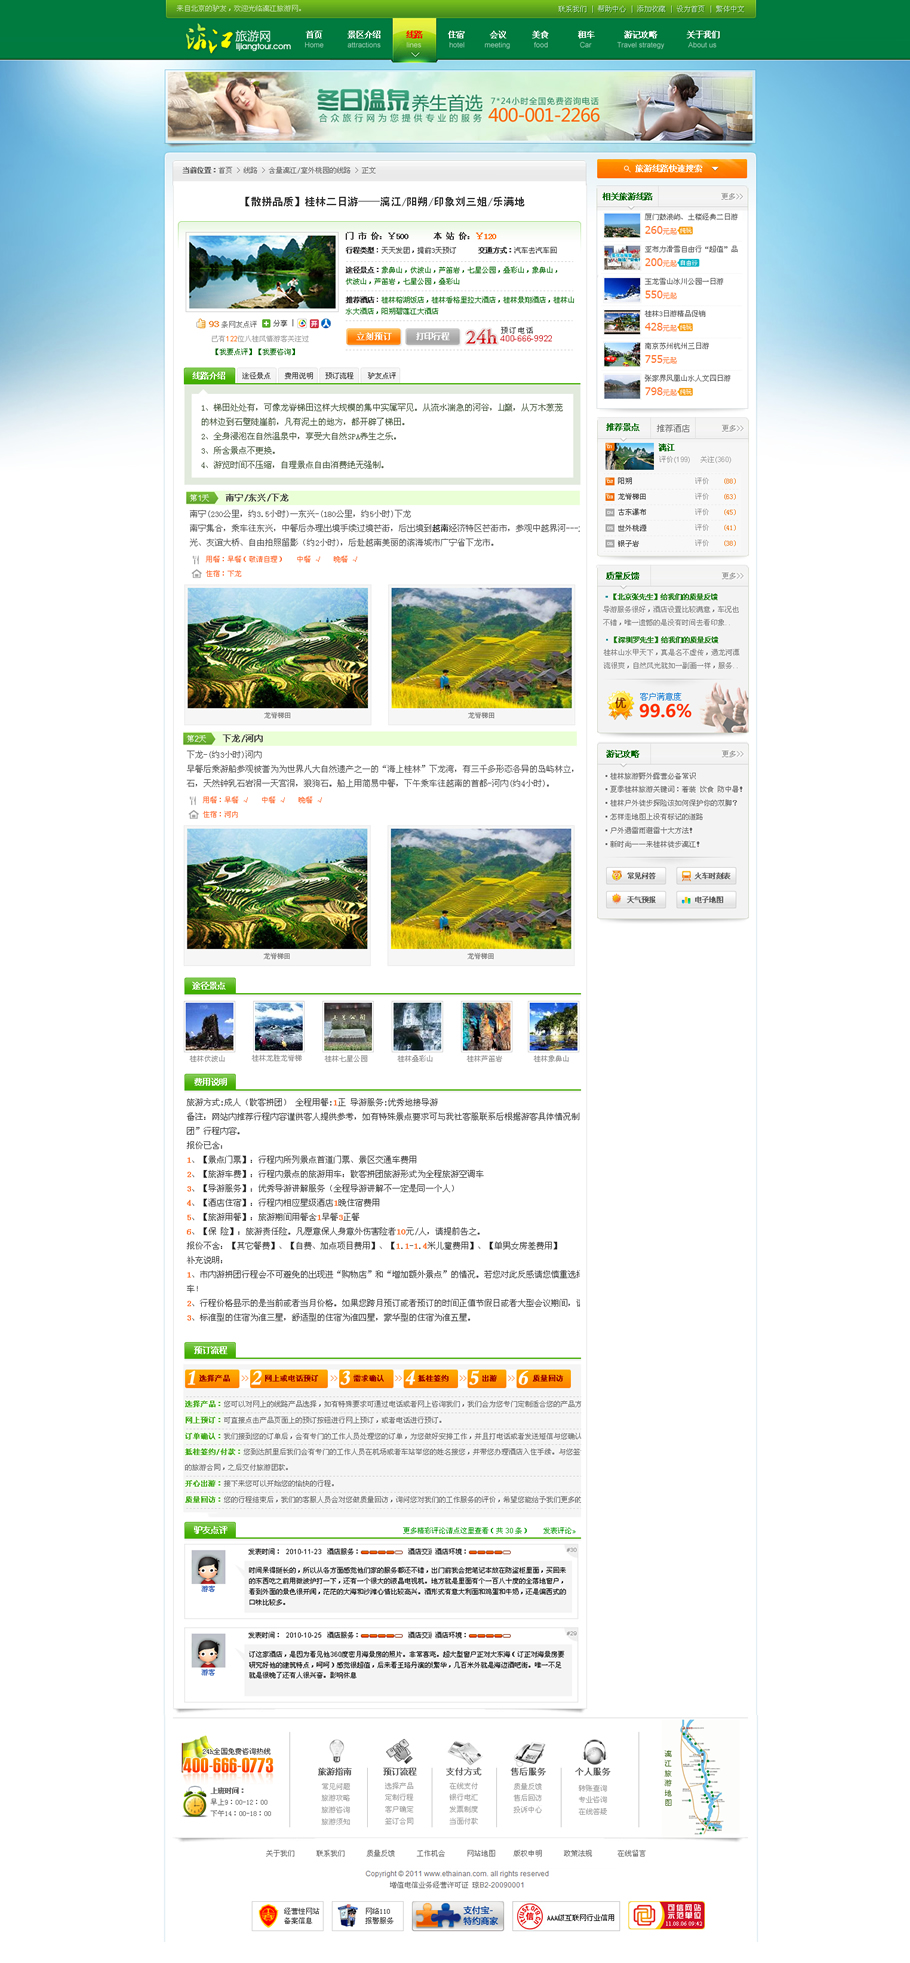Click the green 分享 share plus icon

coord(266,324)
